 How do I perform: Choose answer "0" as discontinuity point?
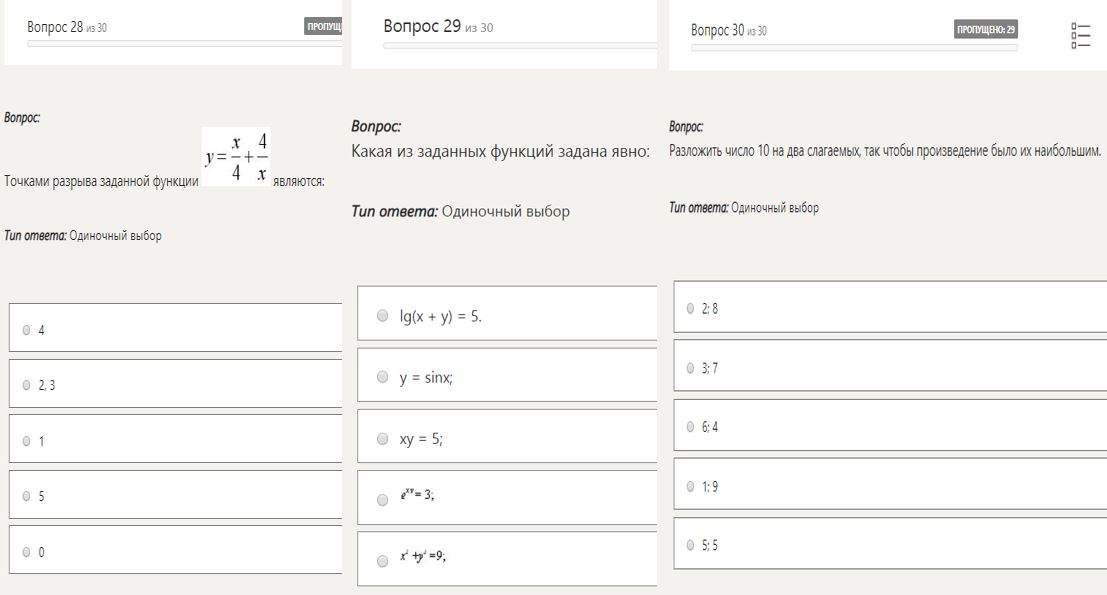coord(27,551)
